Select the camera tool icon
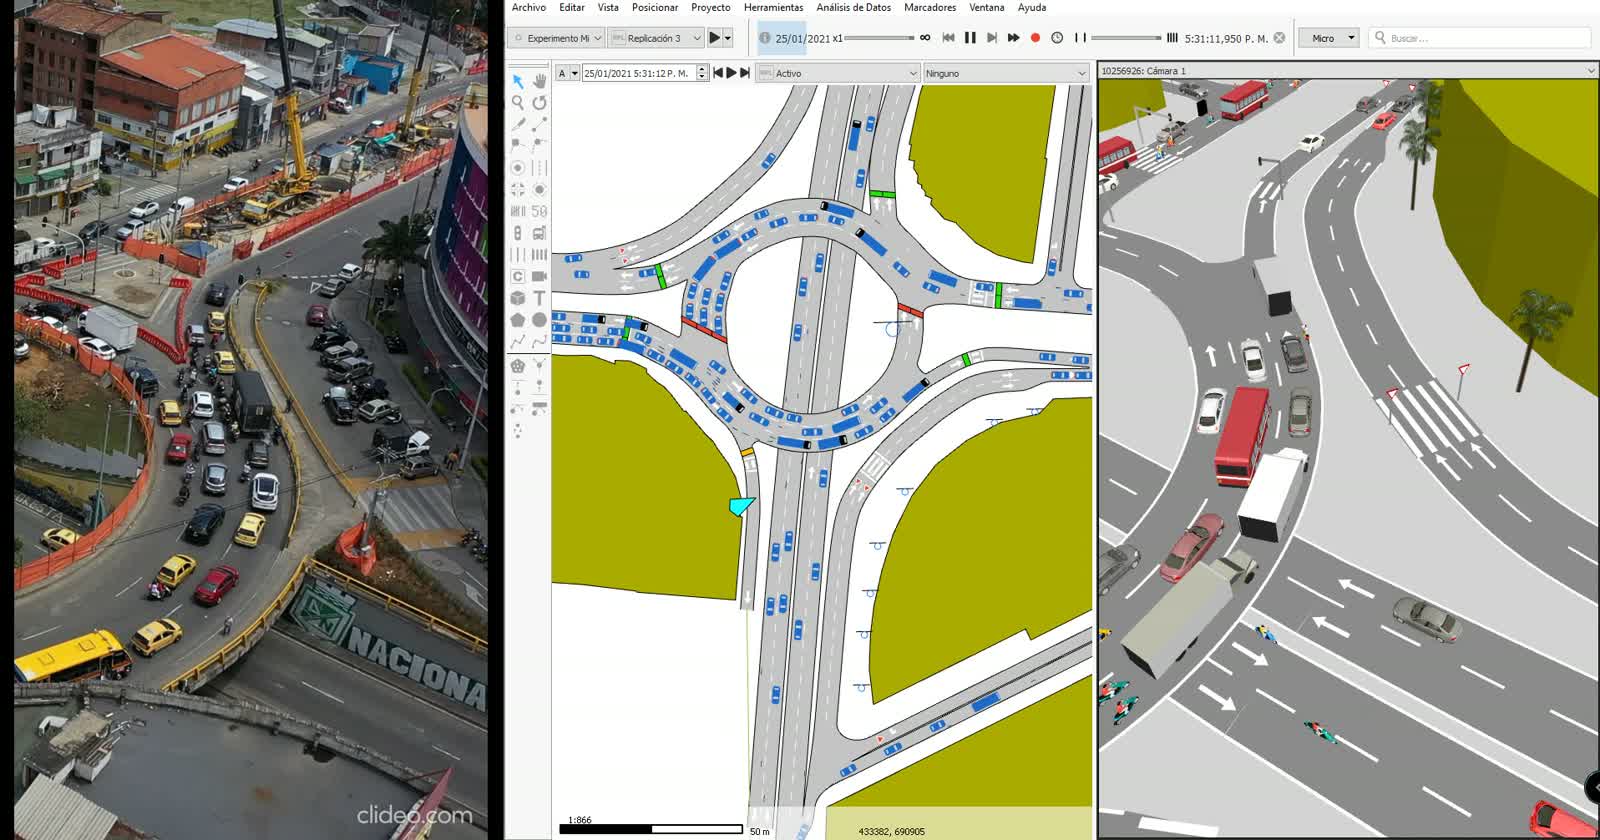 click(x=539, y=276)
